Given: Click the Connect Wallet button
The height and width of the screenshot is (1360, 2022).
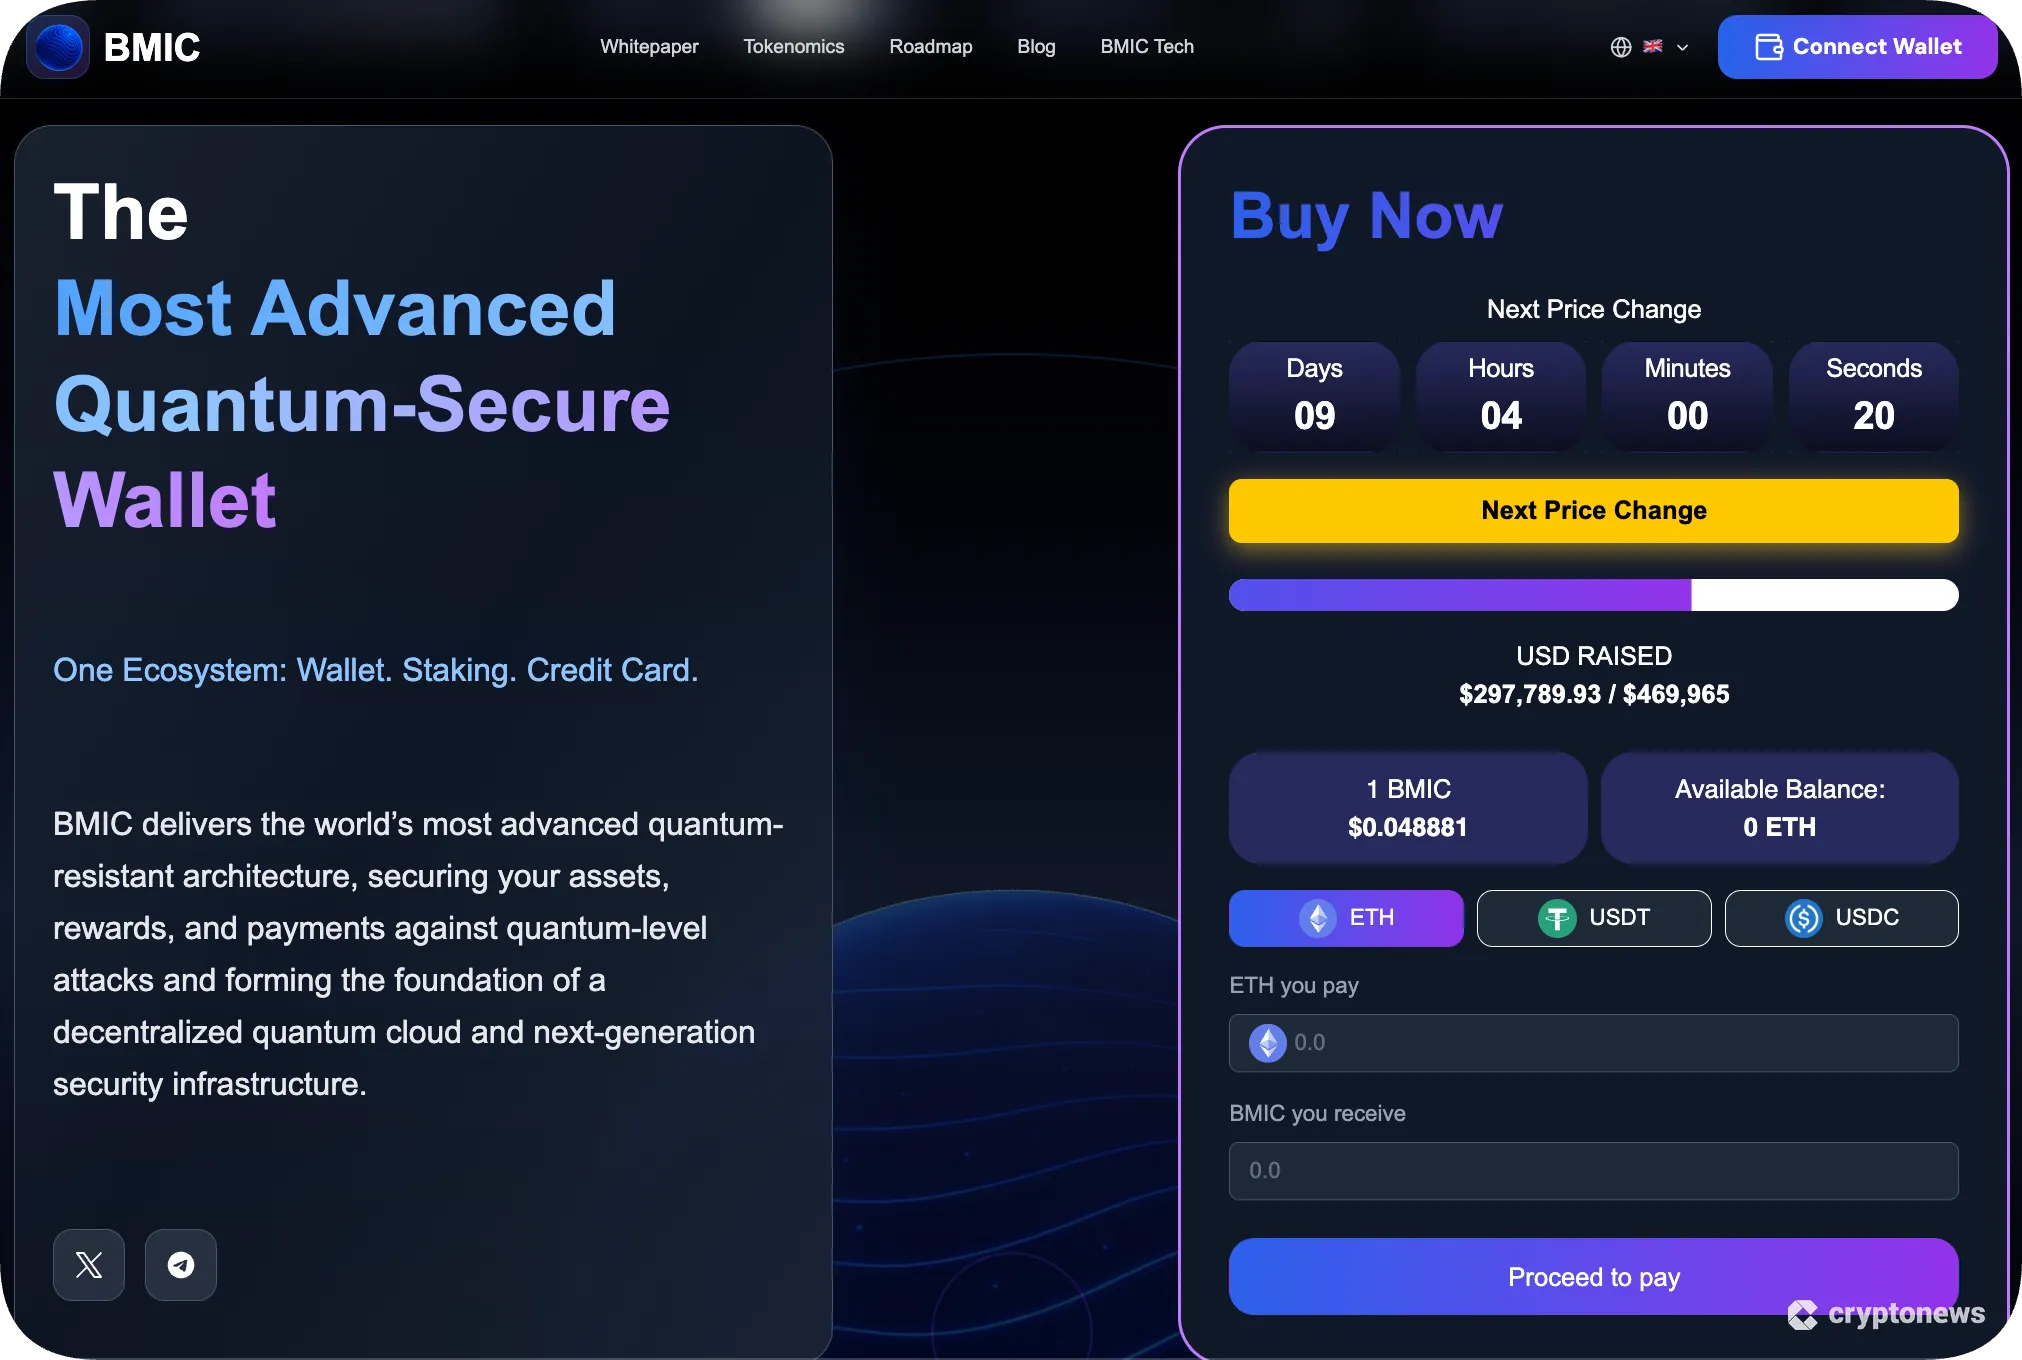Looking at the screenshot, I should pyautogui.click(x=1857, y=47).
